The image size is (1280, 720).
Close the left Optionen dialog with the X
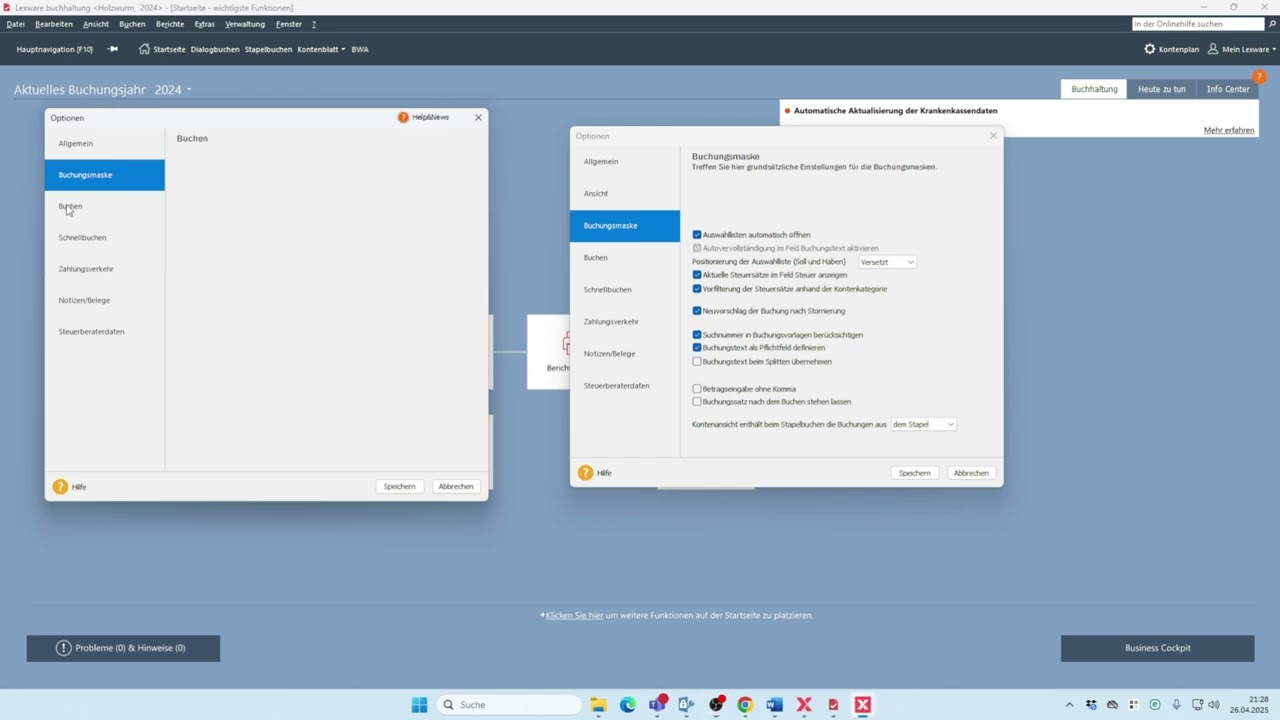point(478,117)
